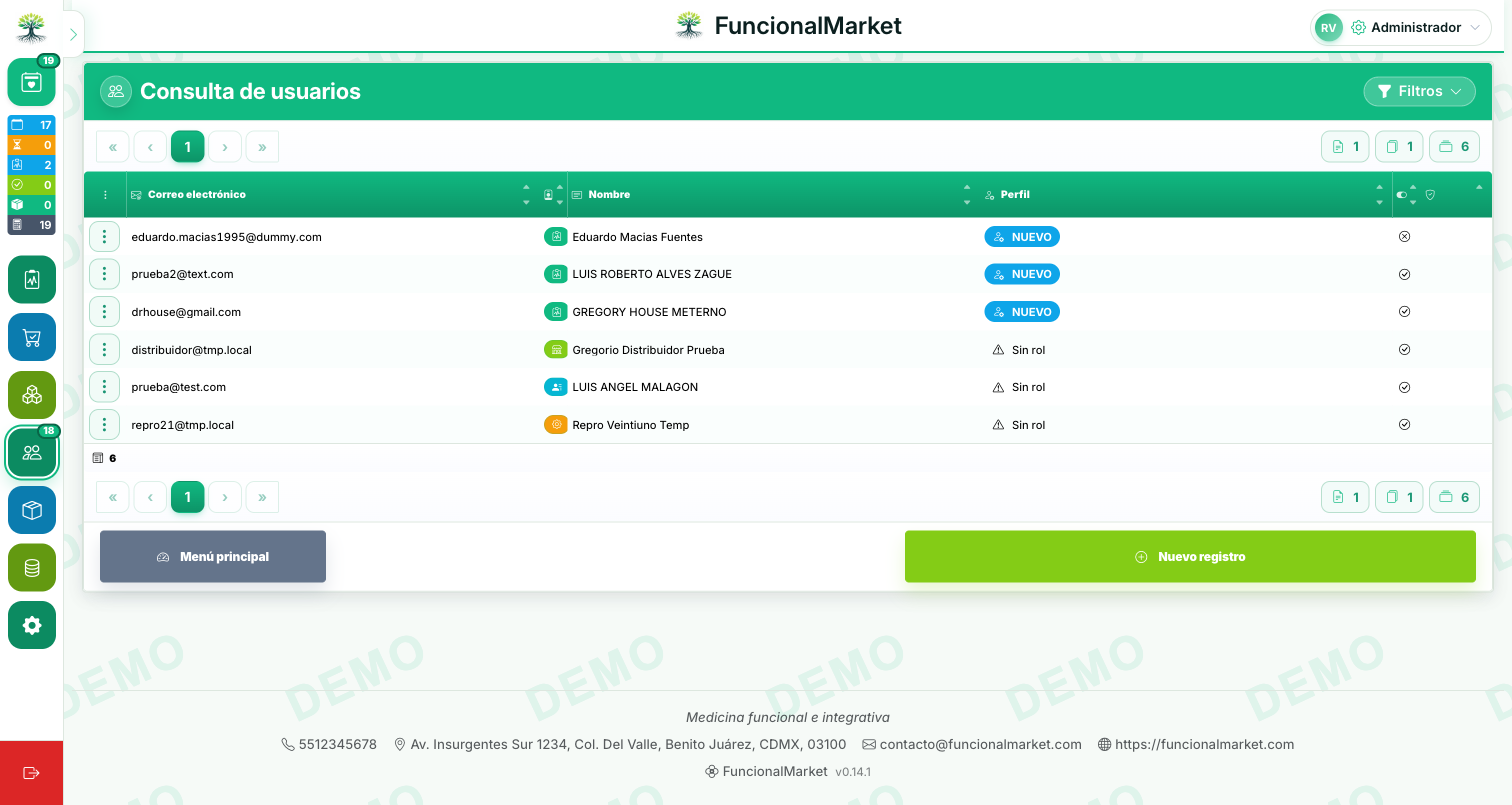Sort by the Nombre column header
Screen dimensions: 1512x805
click(773, 195)
